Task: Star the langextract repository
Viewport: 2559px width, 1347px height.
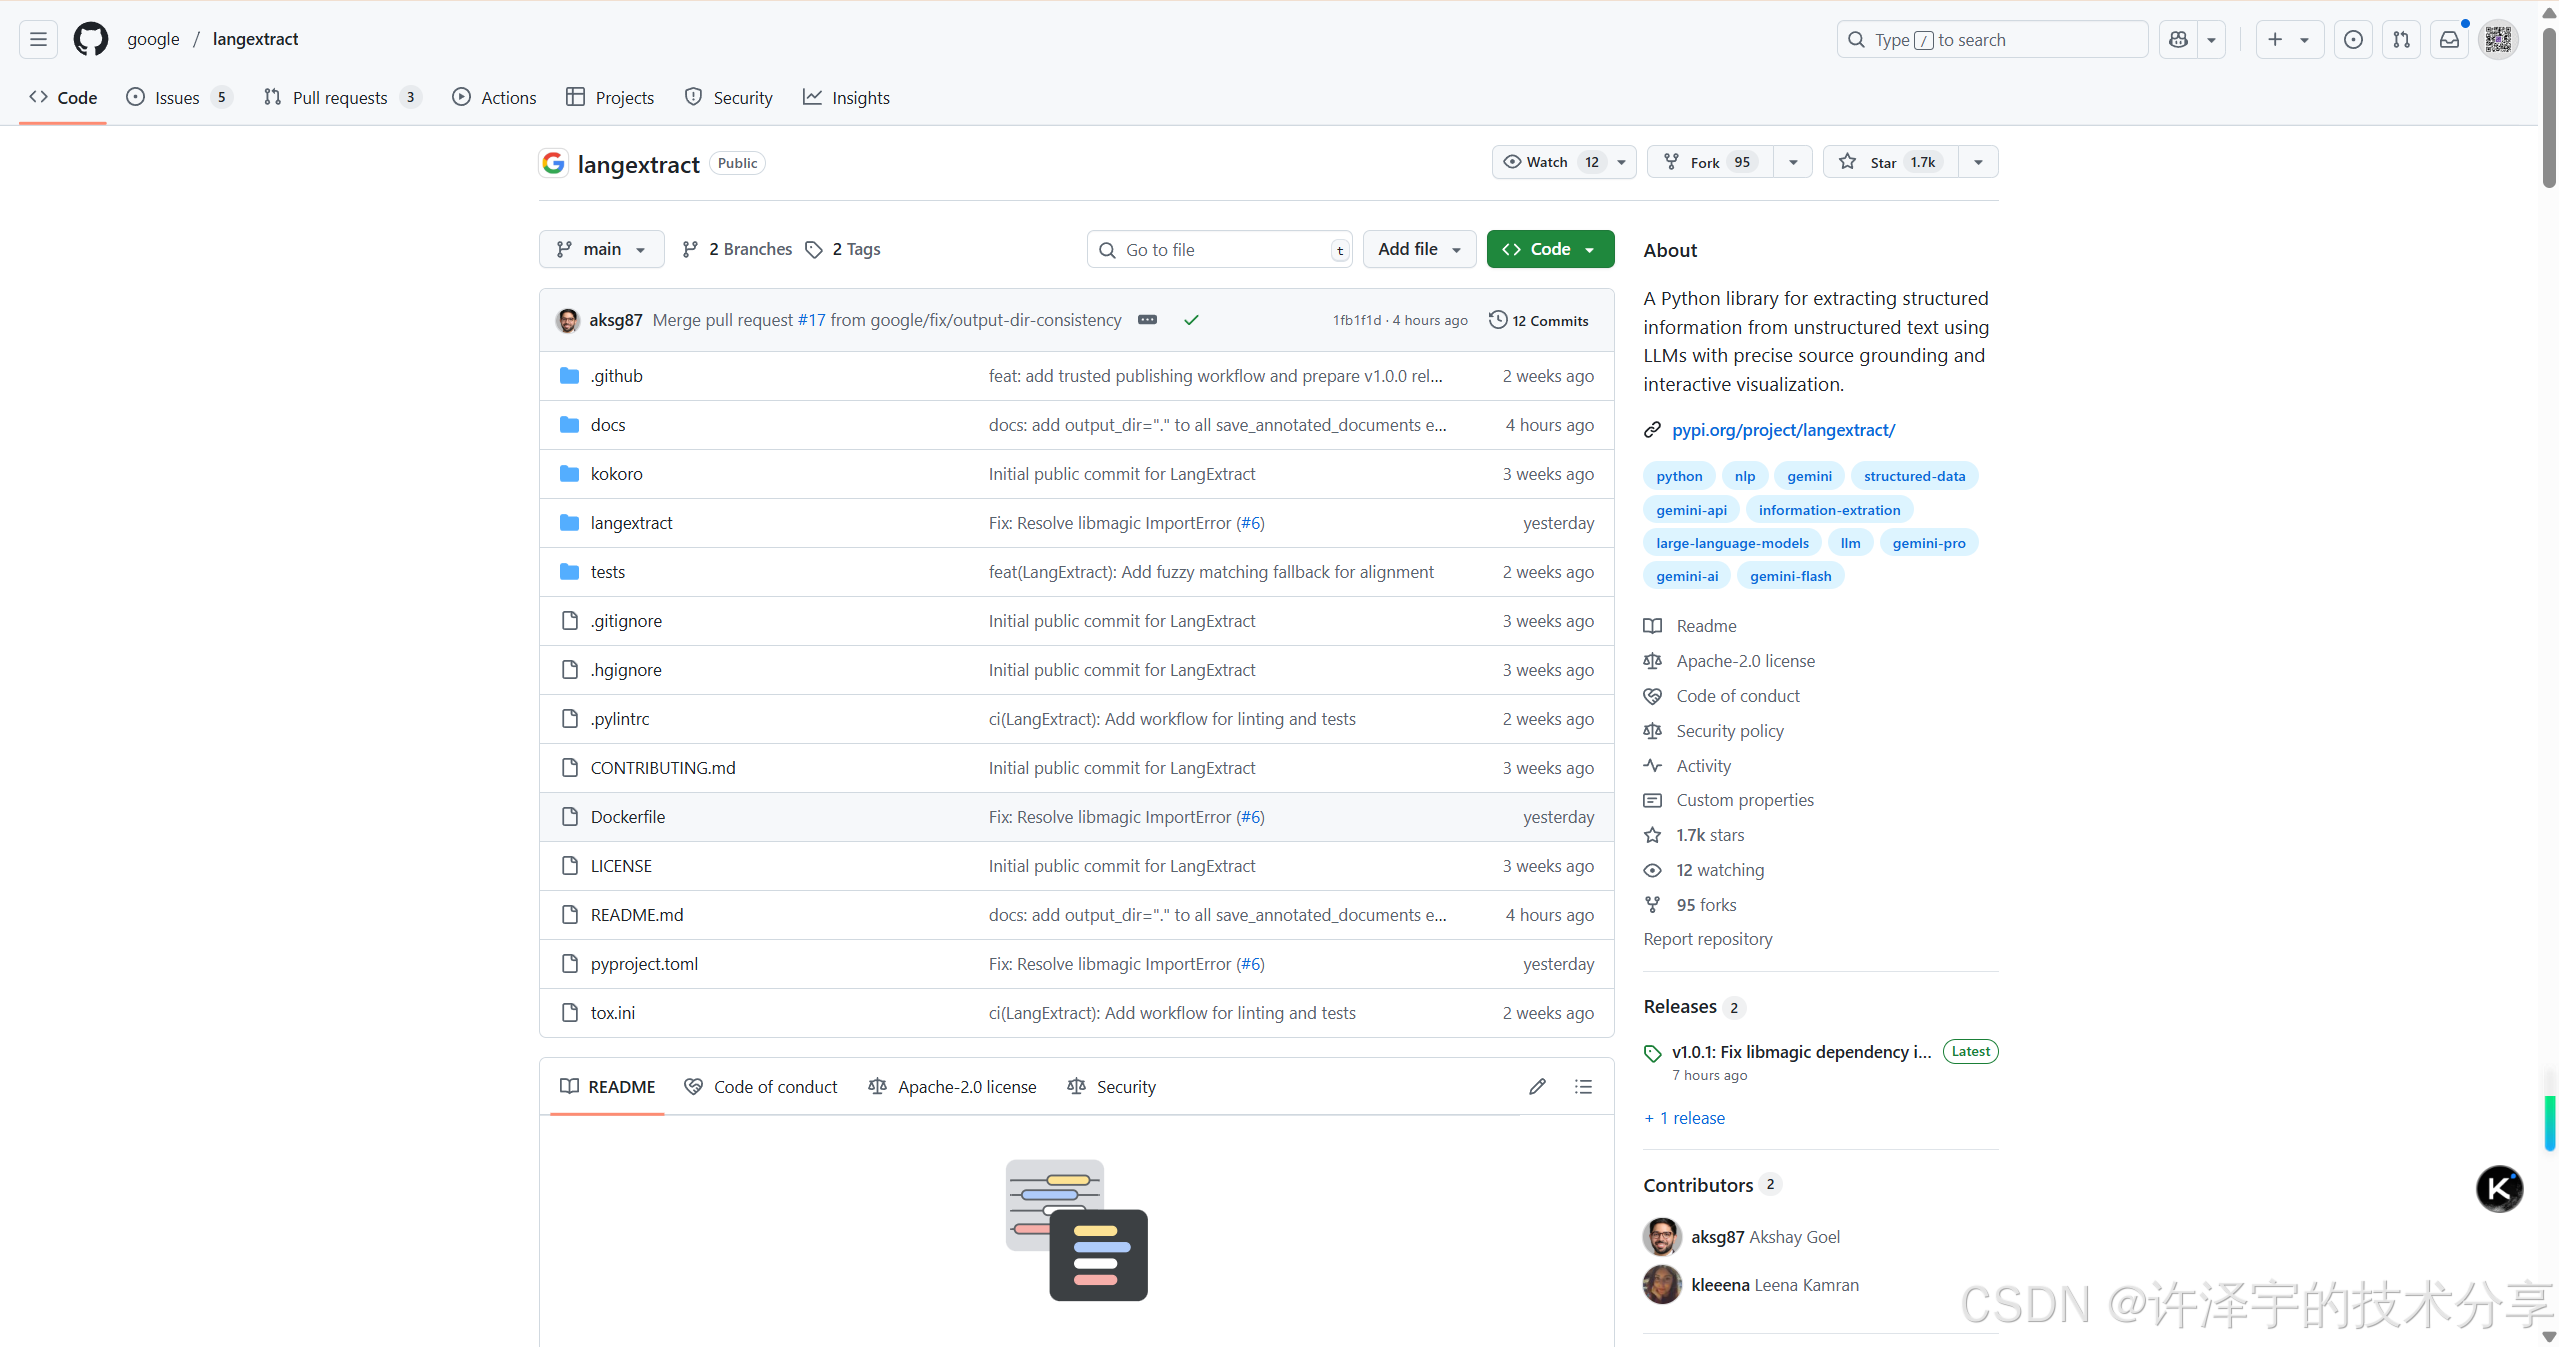Action: coord(1890,162)
